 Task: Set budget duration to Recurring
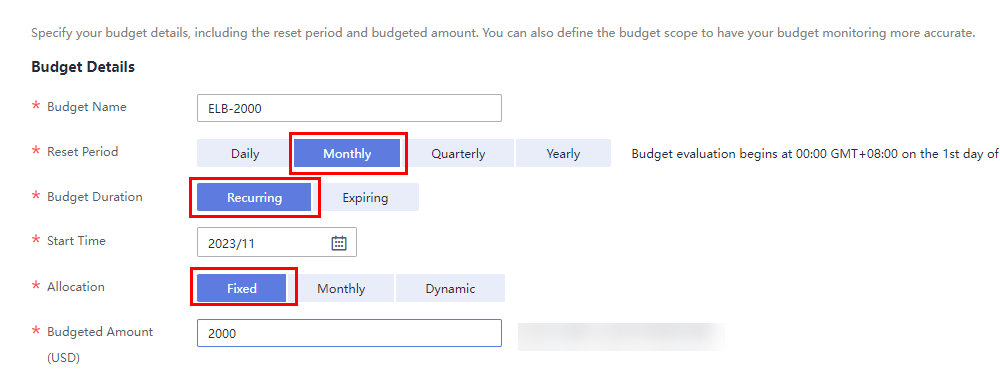point(254,198)
